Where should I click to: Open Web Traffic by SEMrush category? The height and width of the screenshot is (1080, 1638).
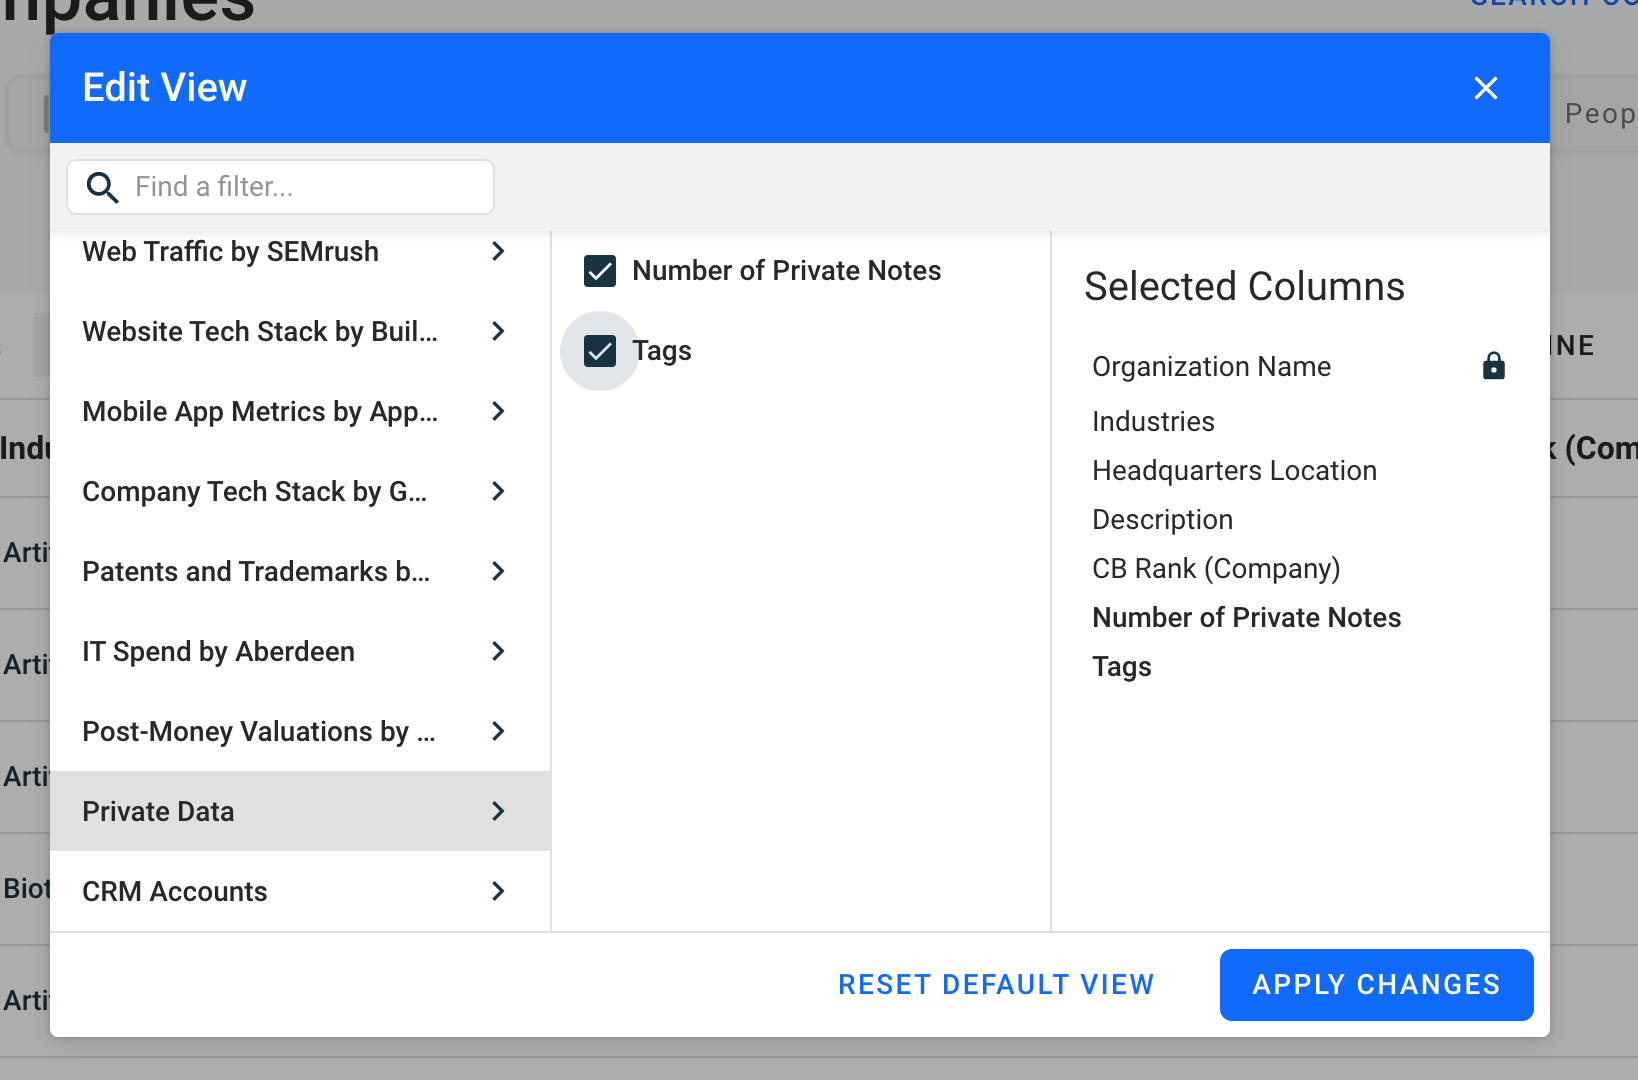click(300, 251)
